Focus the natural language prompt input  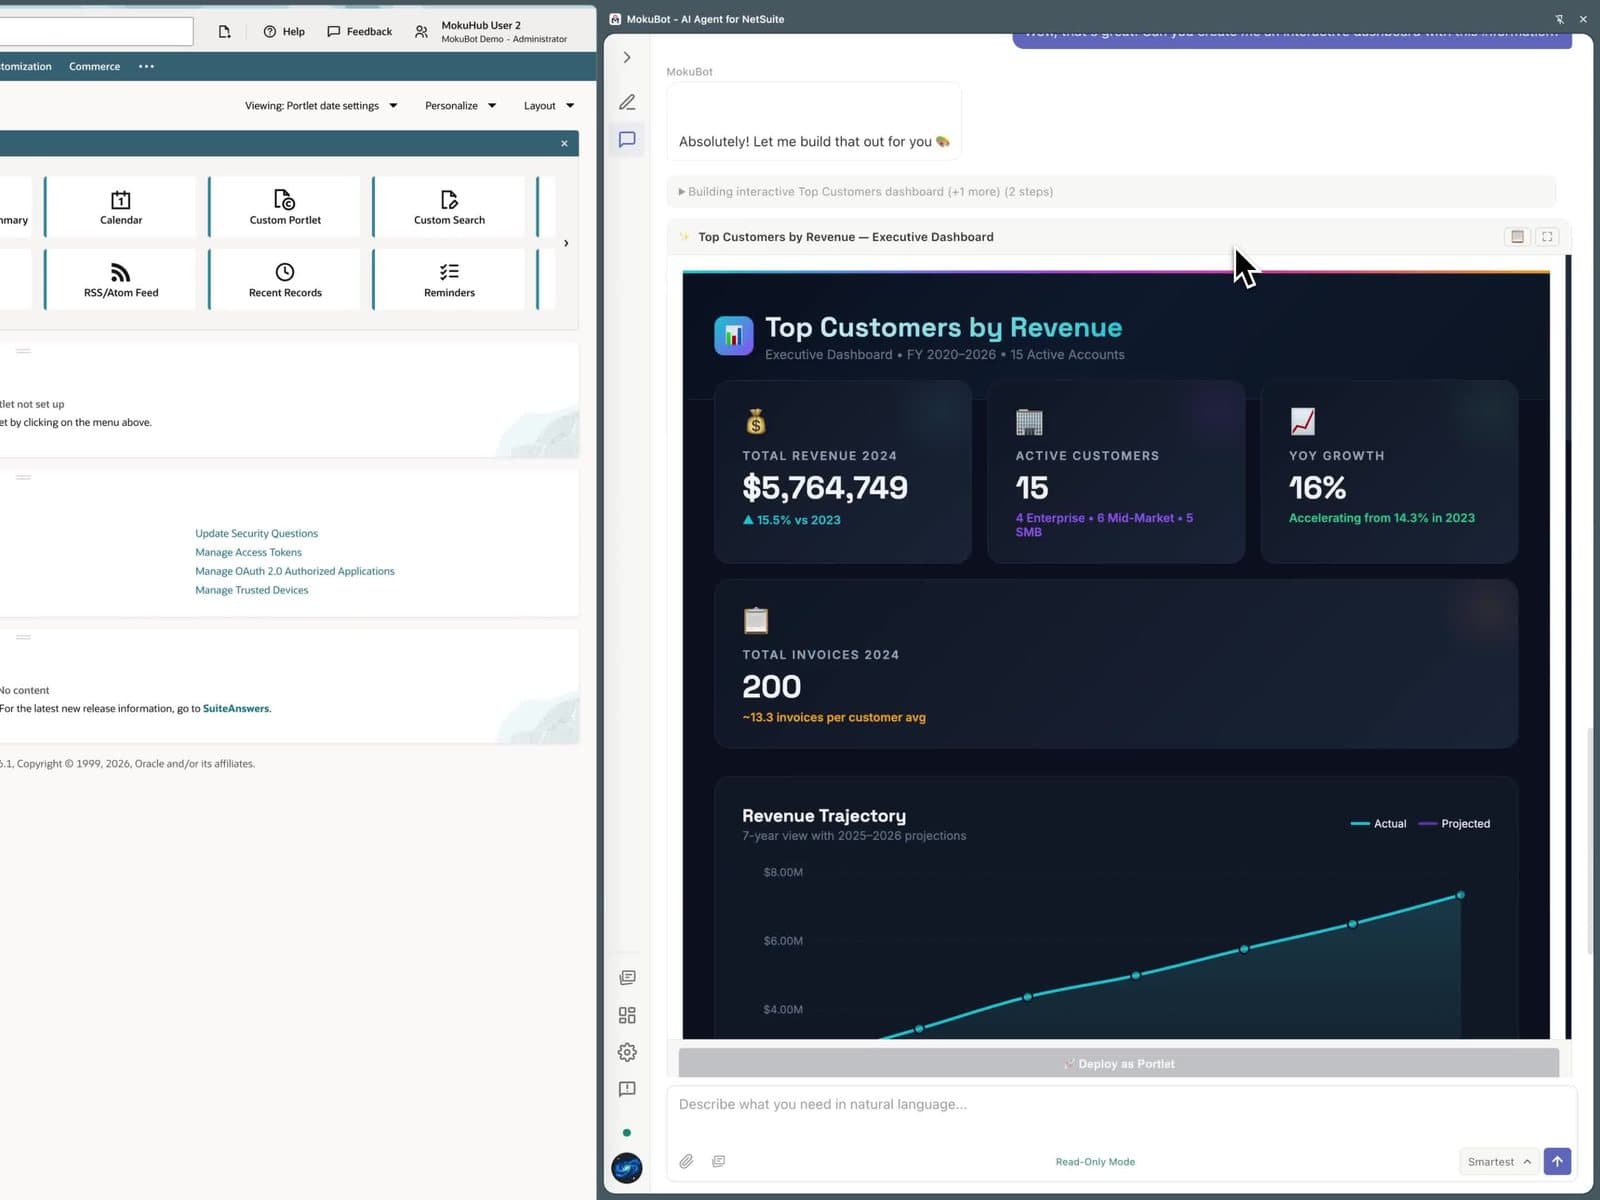click(x=1121, y=1105)
